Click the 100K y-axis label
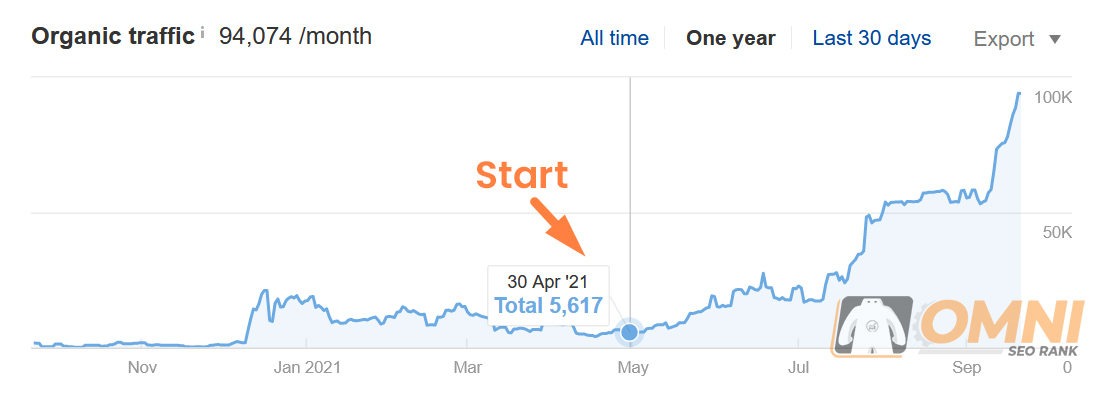The height and width of the screenshot is (404, 1099). click(1054, 97)
